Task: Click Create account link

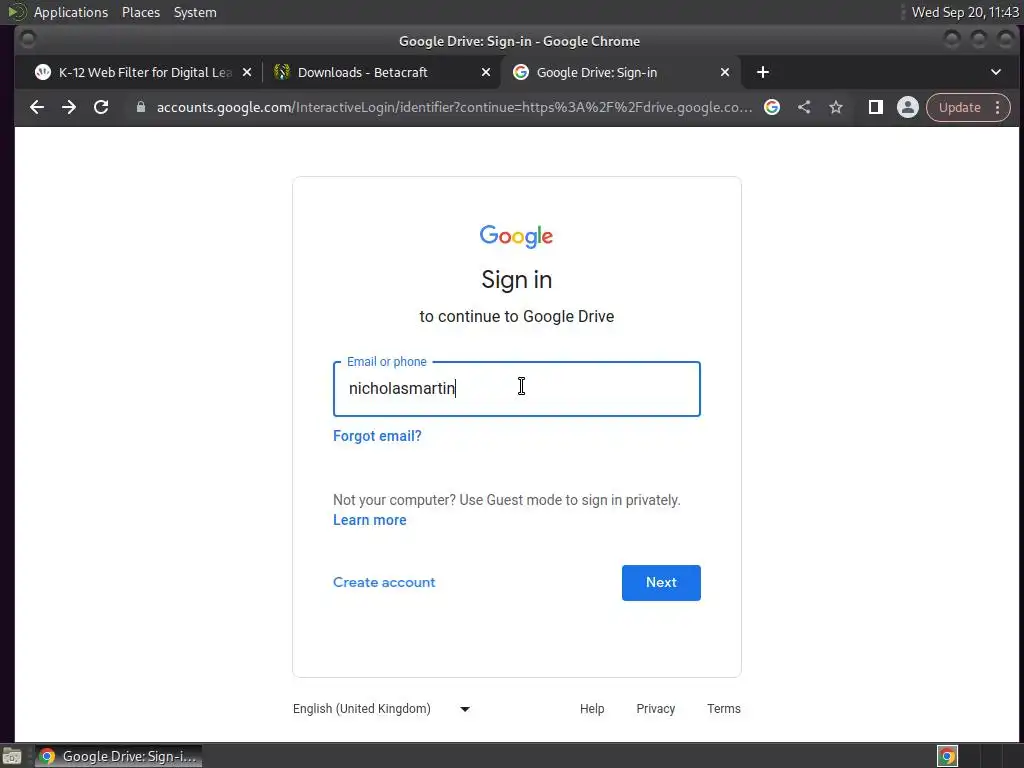Action: 384,583
